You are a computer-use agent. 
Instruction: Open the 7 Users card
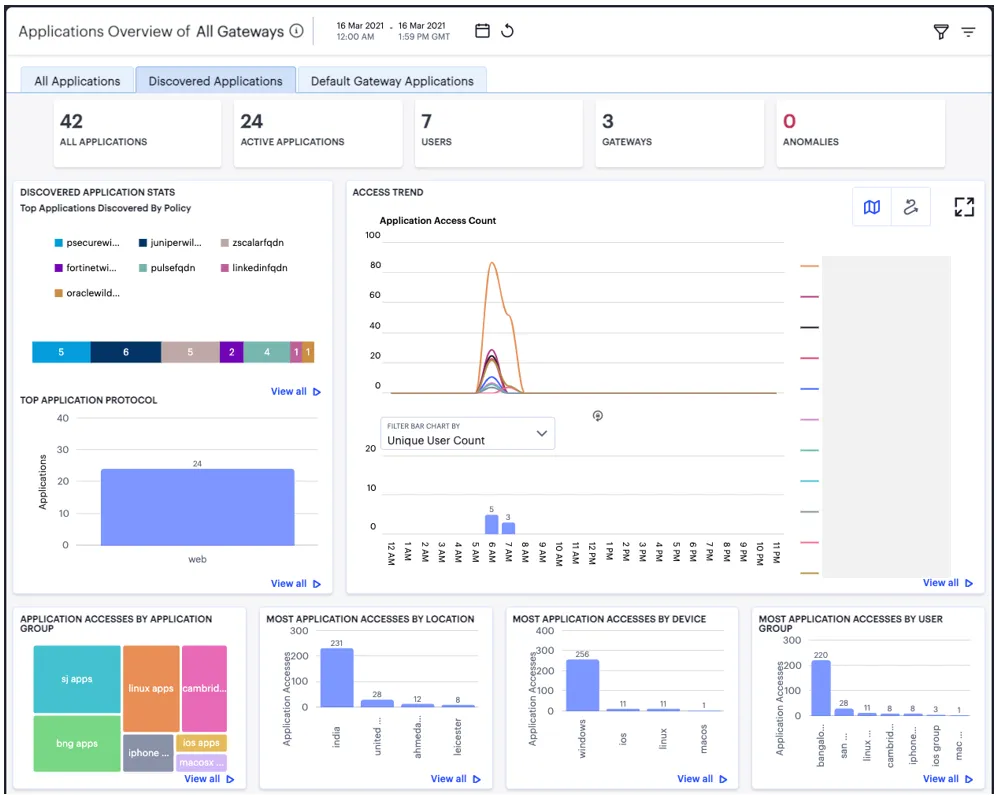point(498,134)
